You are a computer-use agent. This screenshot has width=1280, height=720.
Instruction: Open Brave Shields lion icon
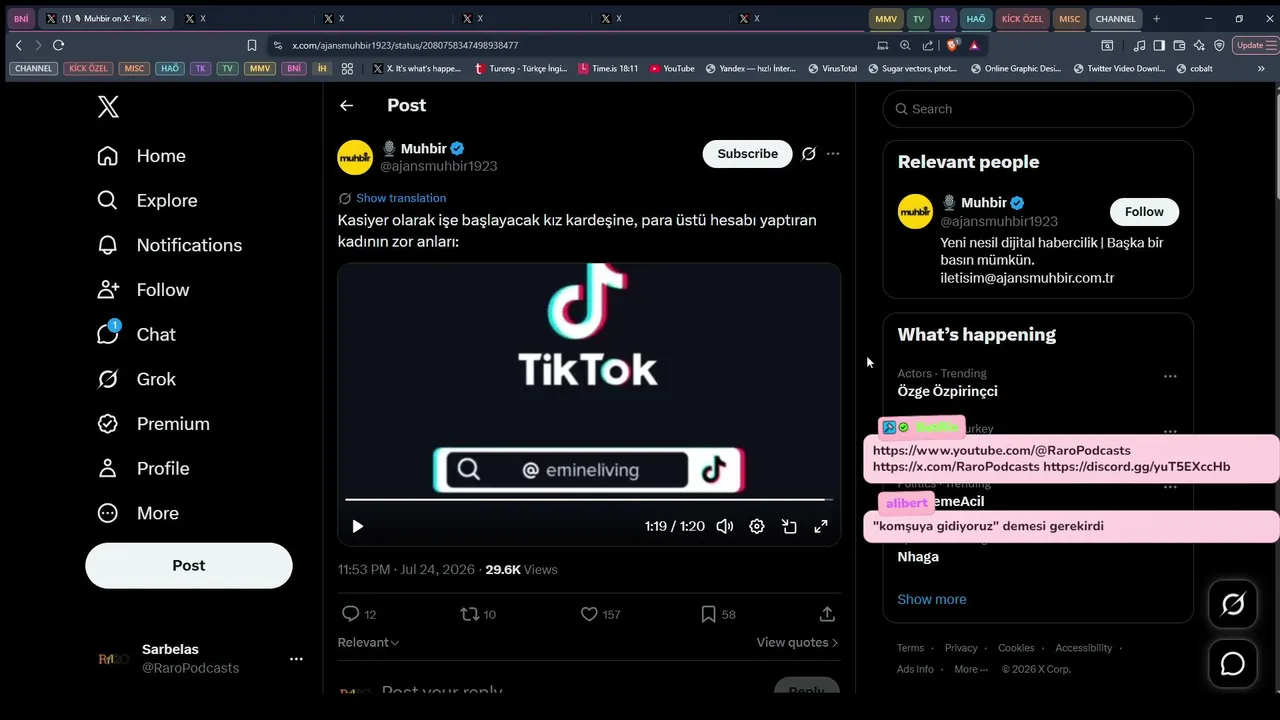tap(953, 45)
